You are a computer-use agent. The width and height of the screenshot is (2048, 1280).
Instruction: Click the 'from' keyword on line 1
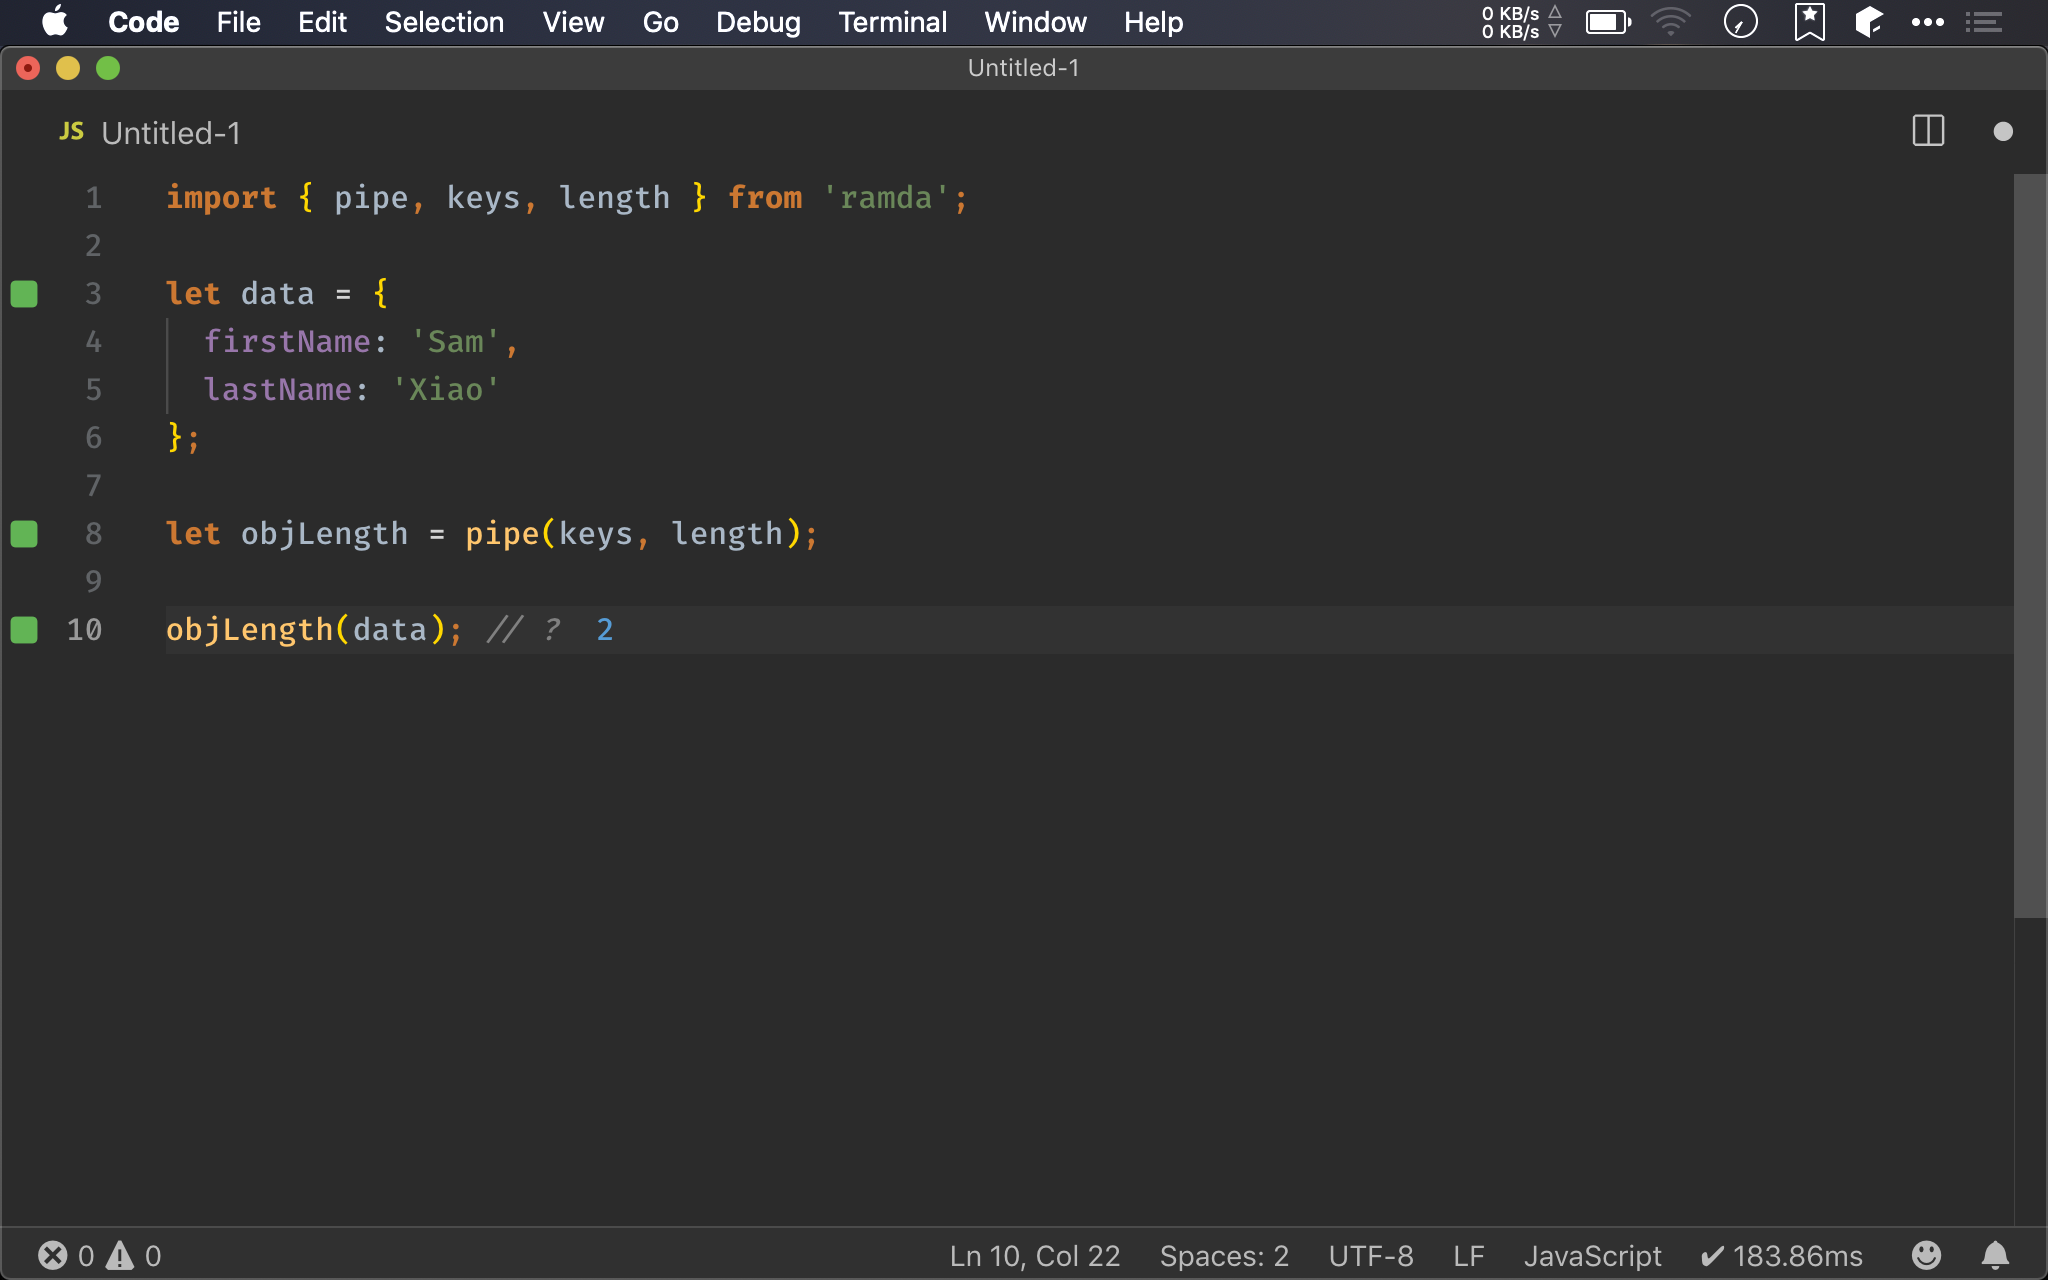pyautogui.click(x=765, y=197)
